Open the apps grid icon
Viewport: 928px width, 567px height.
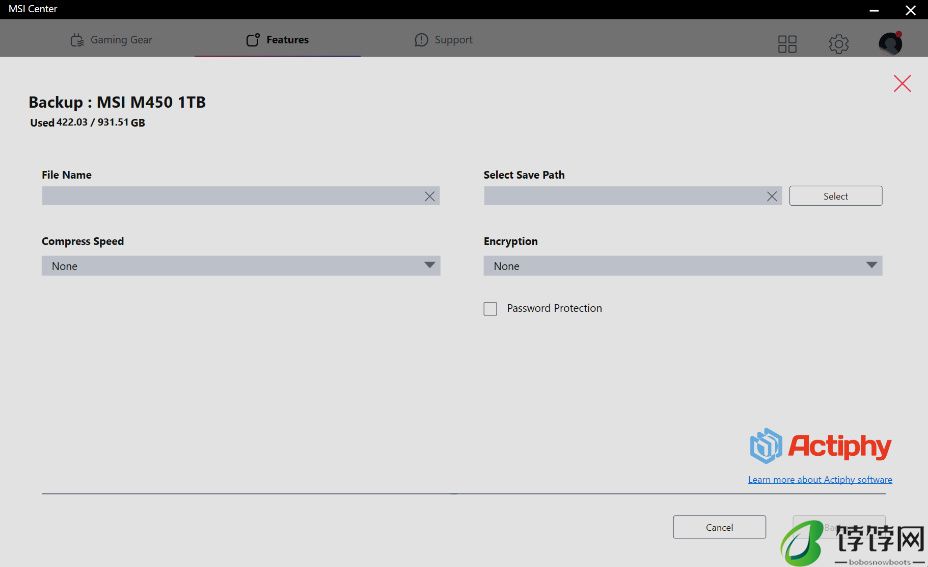[x=787, y=44]
